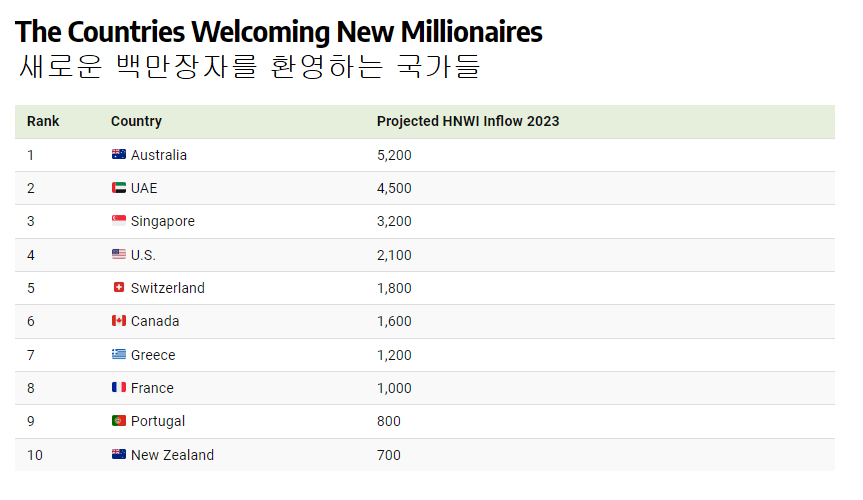Select the Country column header
This screenshot has height=500, width=863.
click(136, 121)
